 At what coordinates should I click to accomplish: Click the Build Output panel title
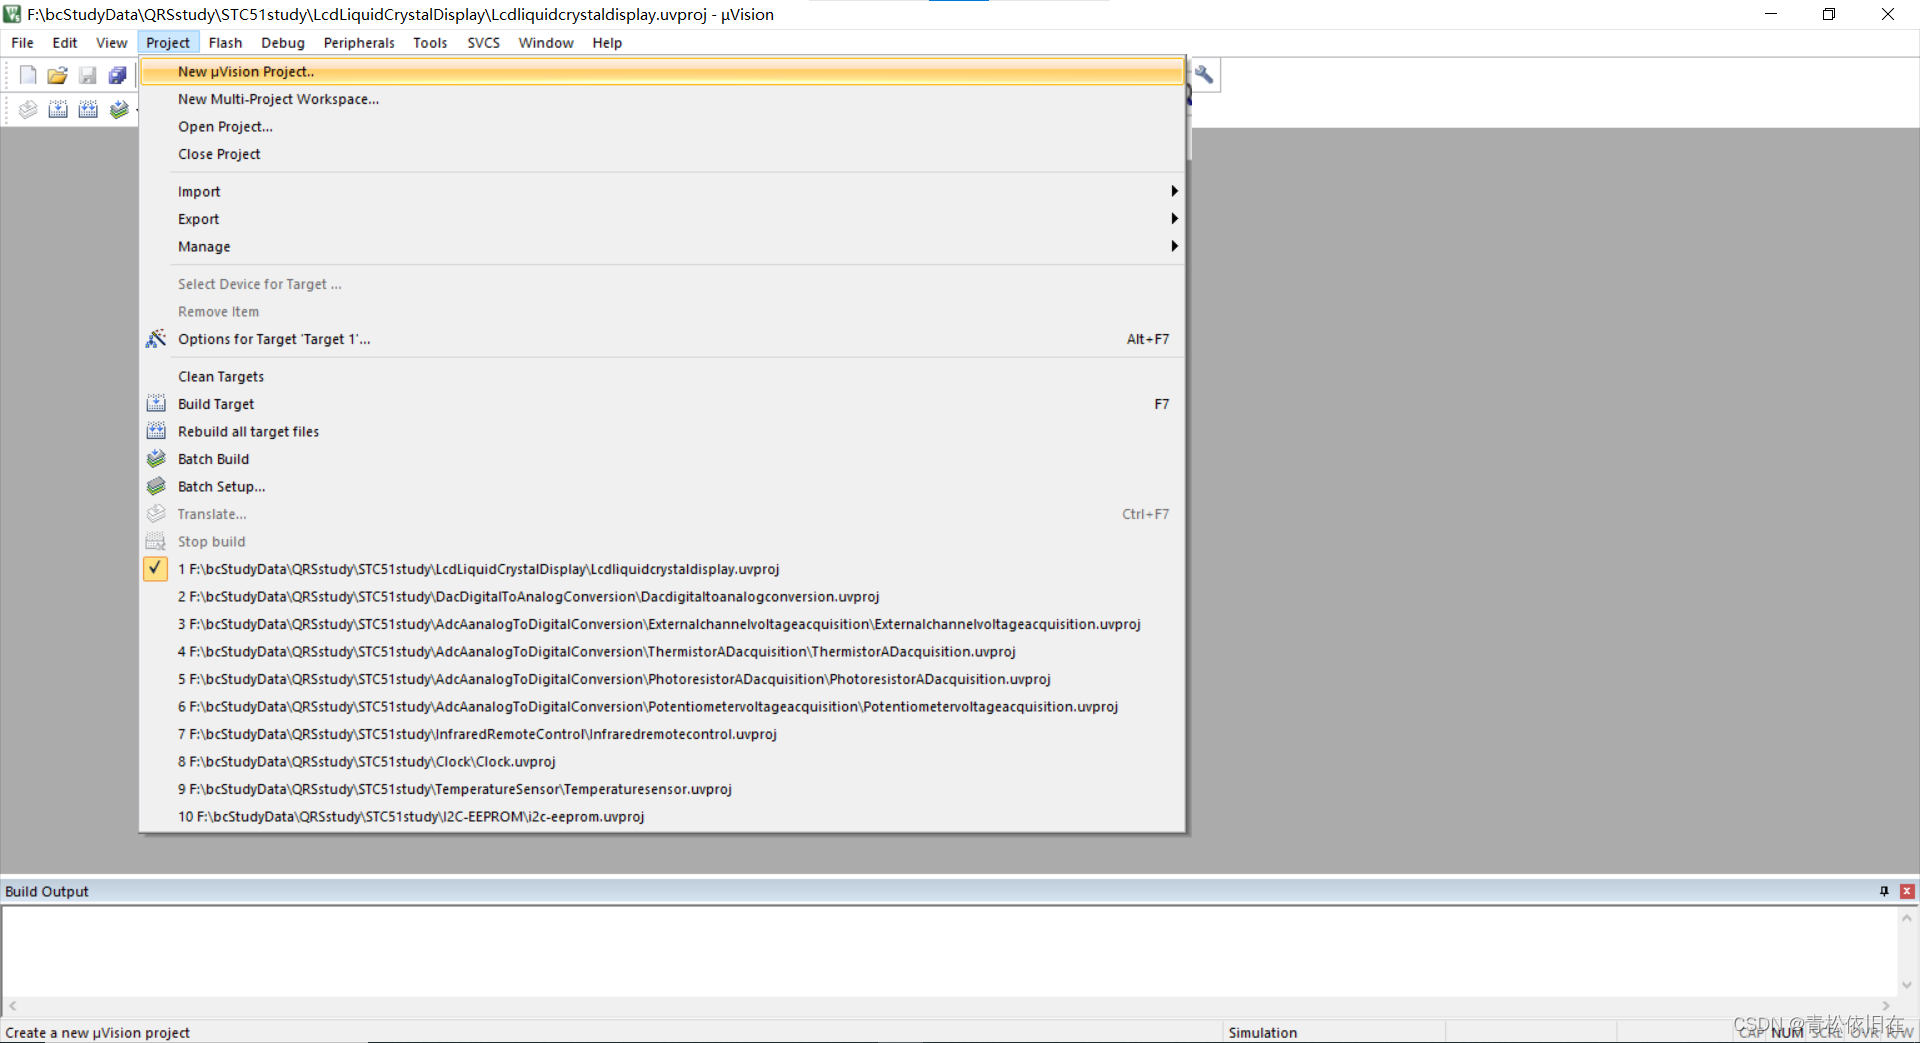point(47,891)
